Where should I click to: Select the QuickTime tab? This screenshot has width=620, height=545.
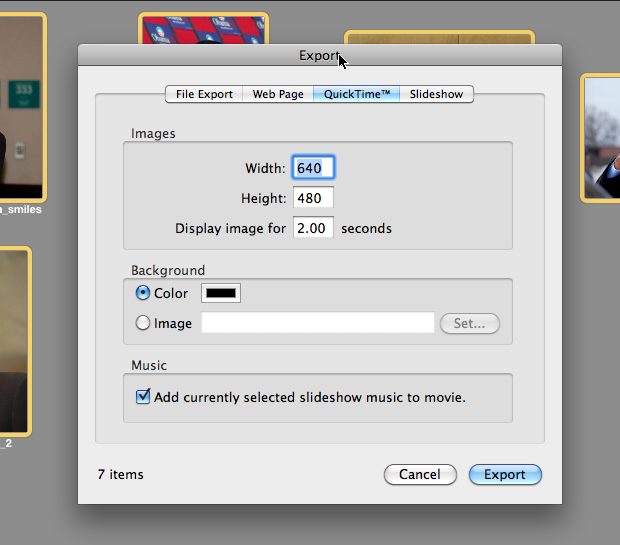click(x=356, y=94)
